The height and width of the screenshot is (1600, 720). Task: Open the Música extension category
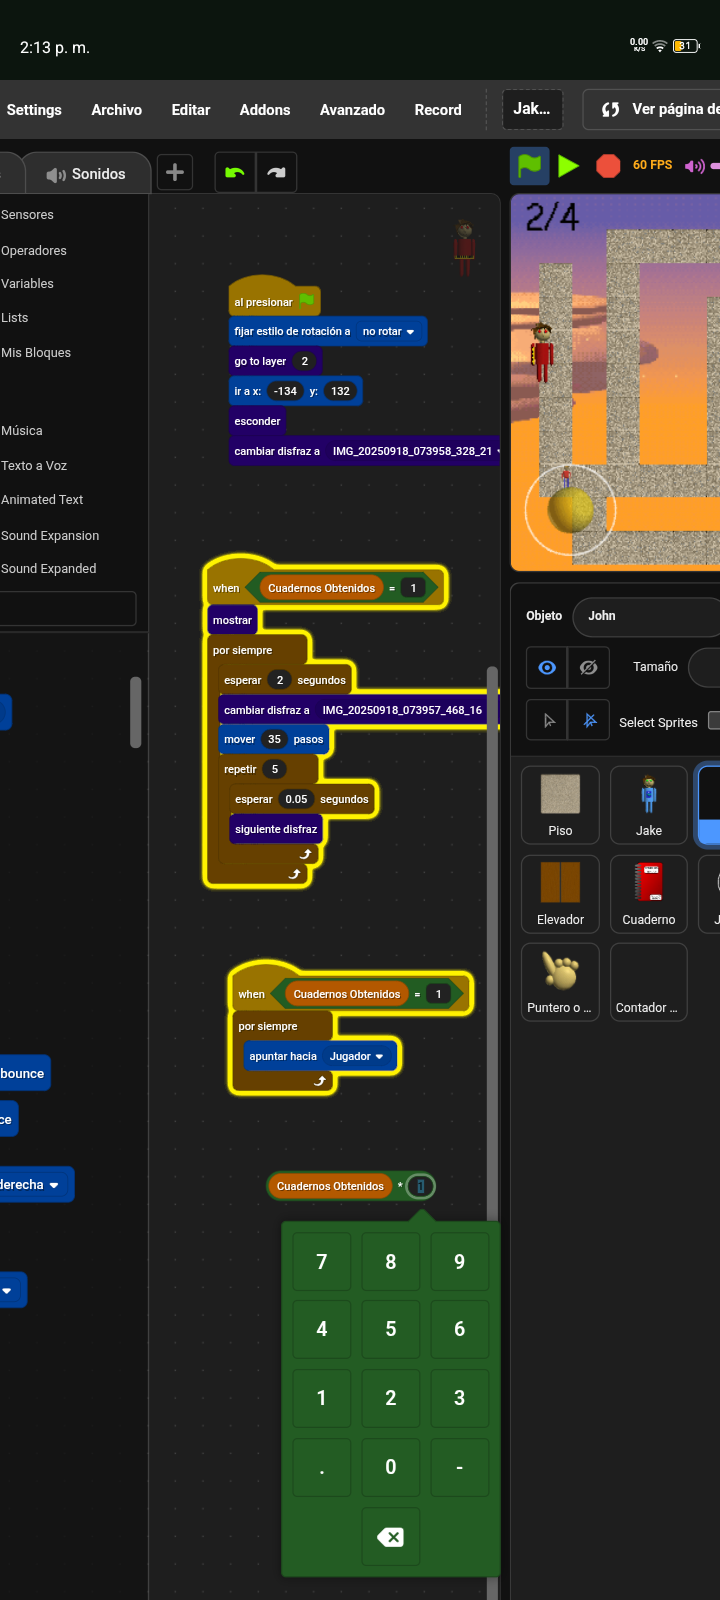point(21,431)
